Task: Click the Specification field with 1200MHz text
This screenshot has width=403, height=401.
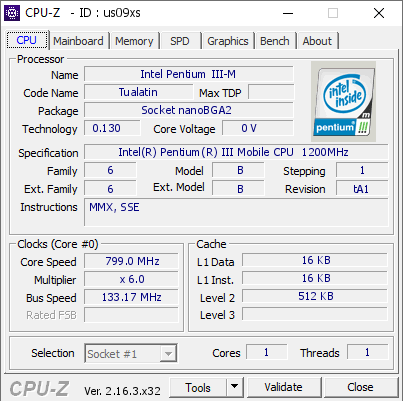Action: pos(236,152)
